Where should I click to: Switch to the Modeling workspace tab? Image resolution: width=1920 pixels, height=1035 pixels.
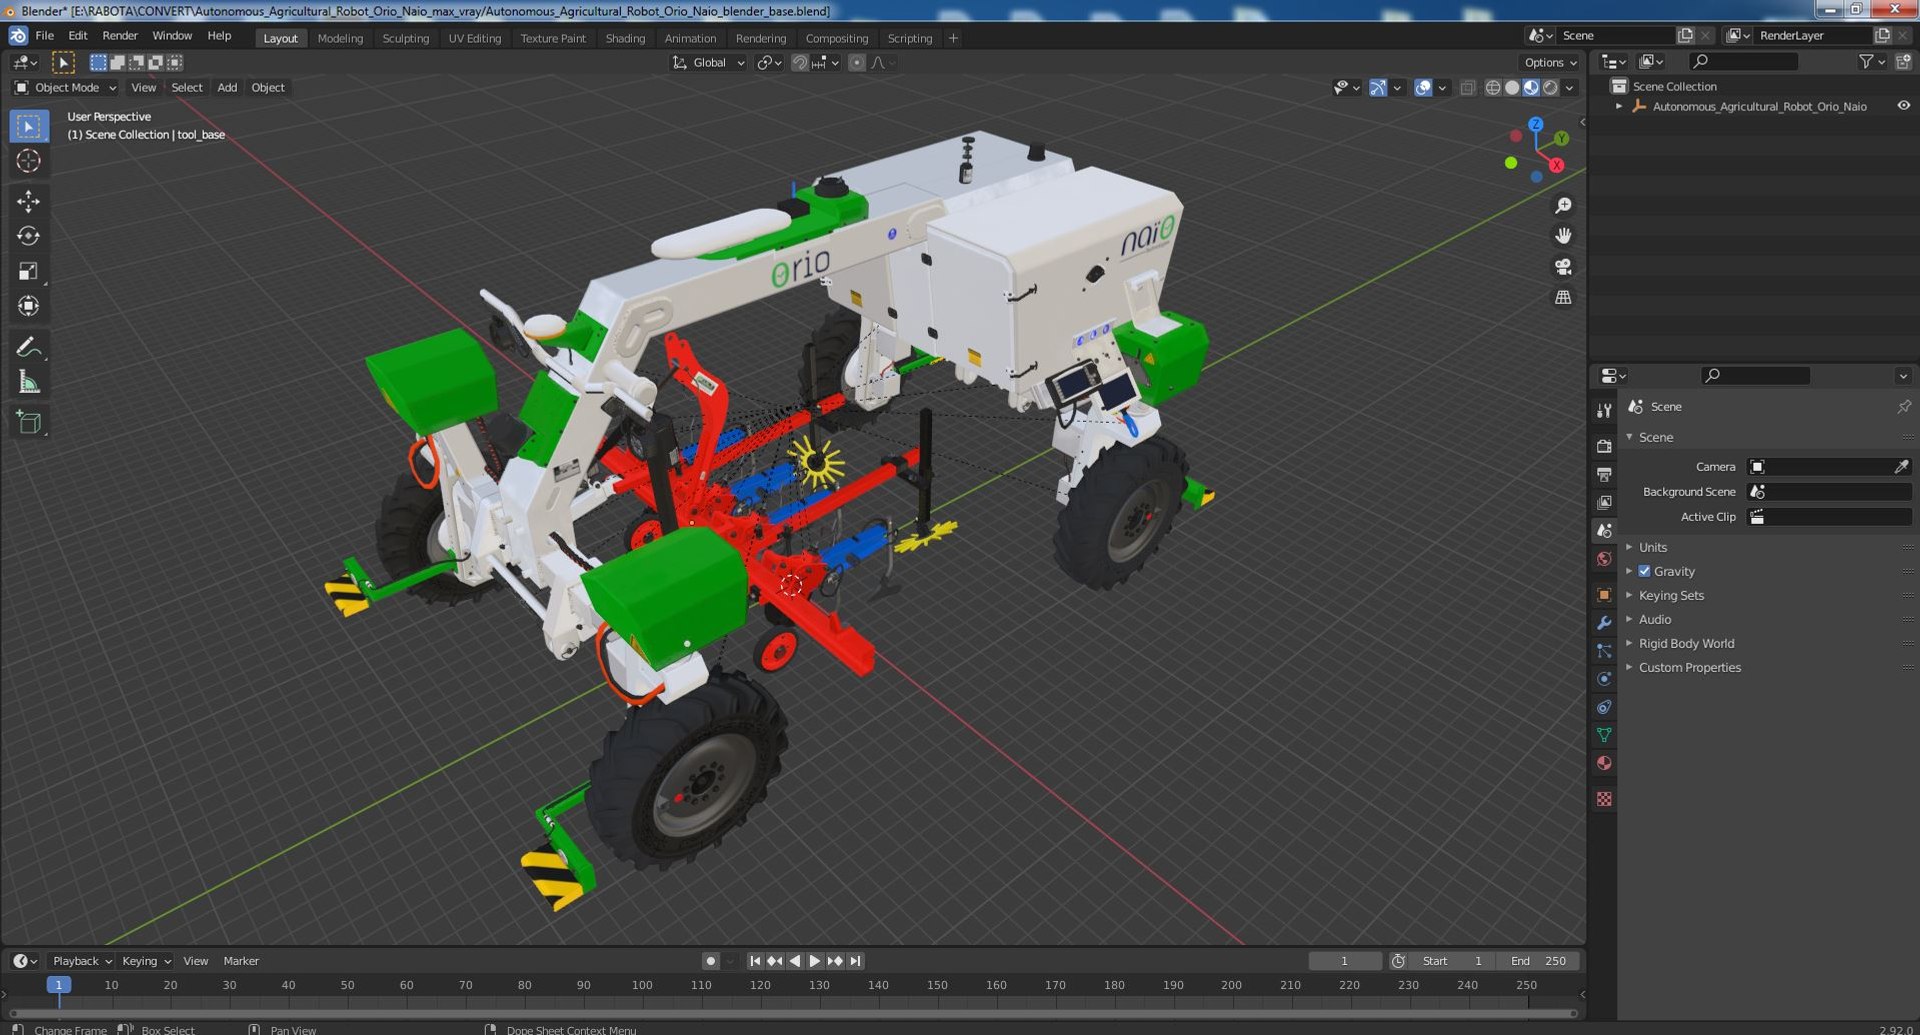tap(340, 38)
